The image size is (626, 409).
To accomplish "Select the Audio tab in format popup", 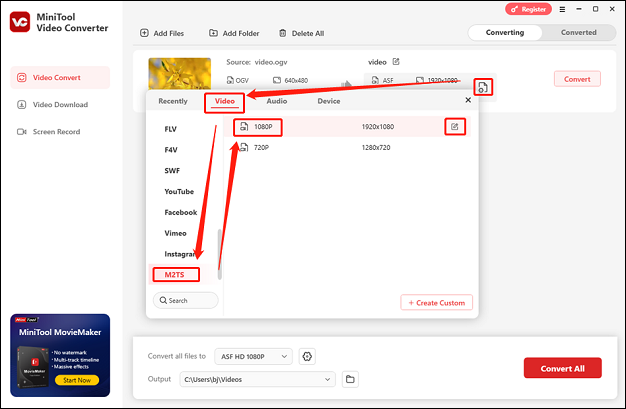I will pos(277,101).
